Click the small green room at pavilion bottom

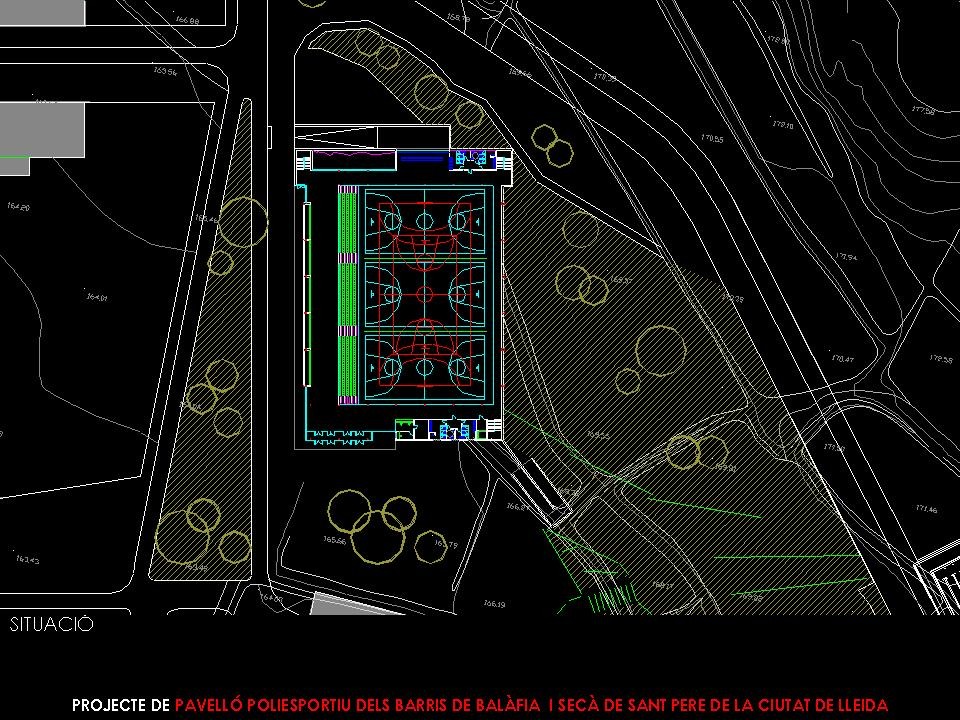tap(404, 429)
